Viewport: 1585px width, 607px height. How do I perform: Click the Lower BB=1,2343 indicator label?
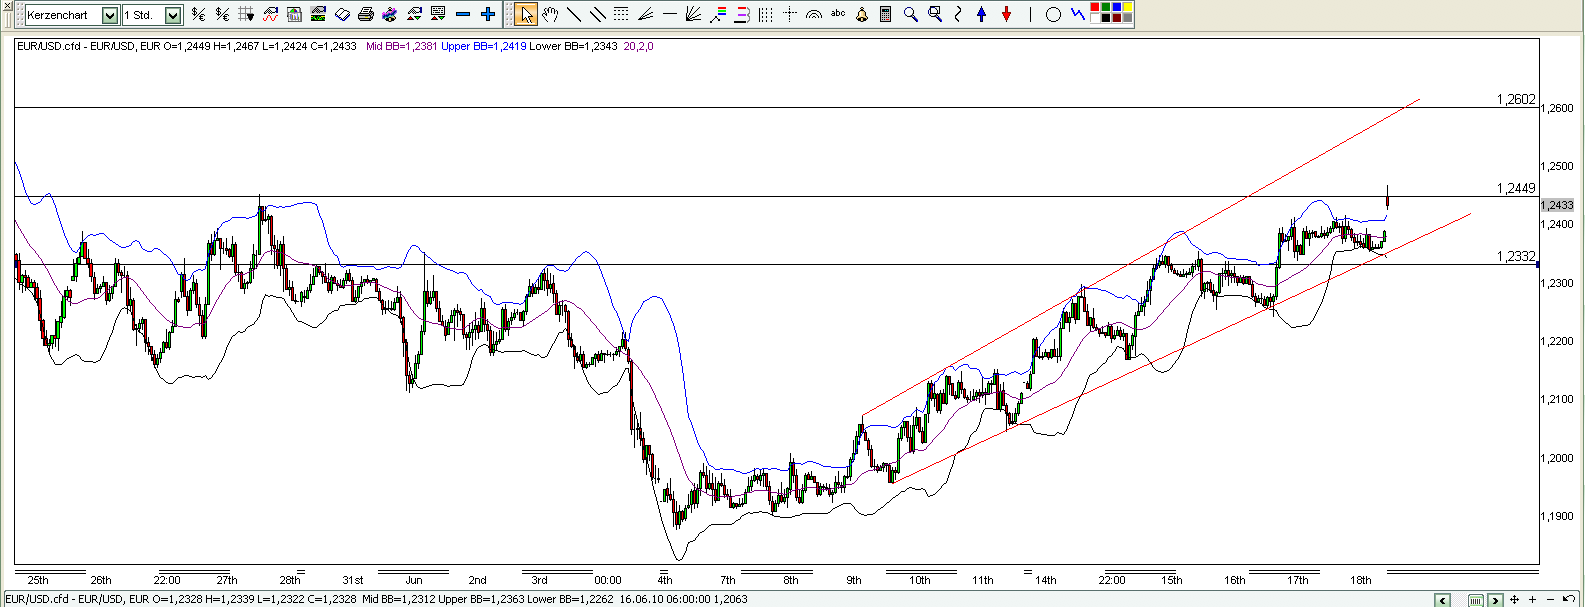coord(573,46)
